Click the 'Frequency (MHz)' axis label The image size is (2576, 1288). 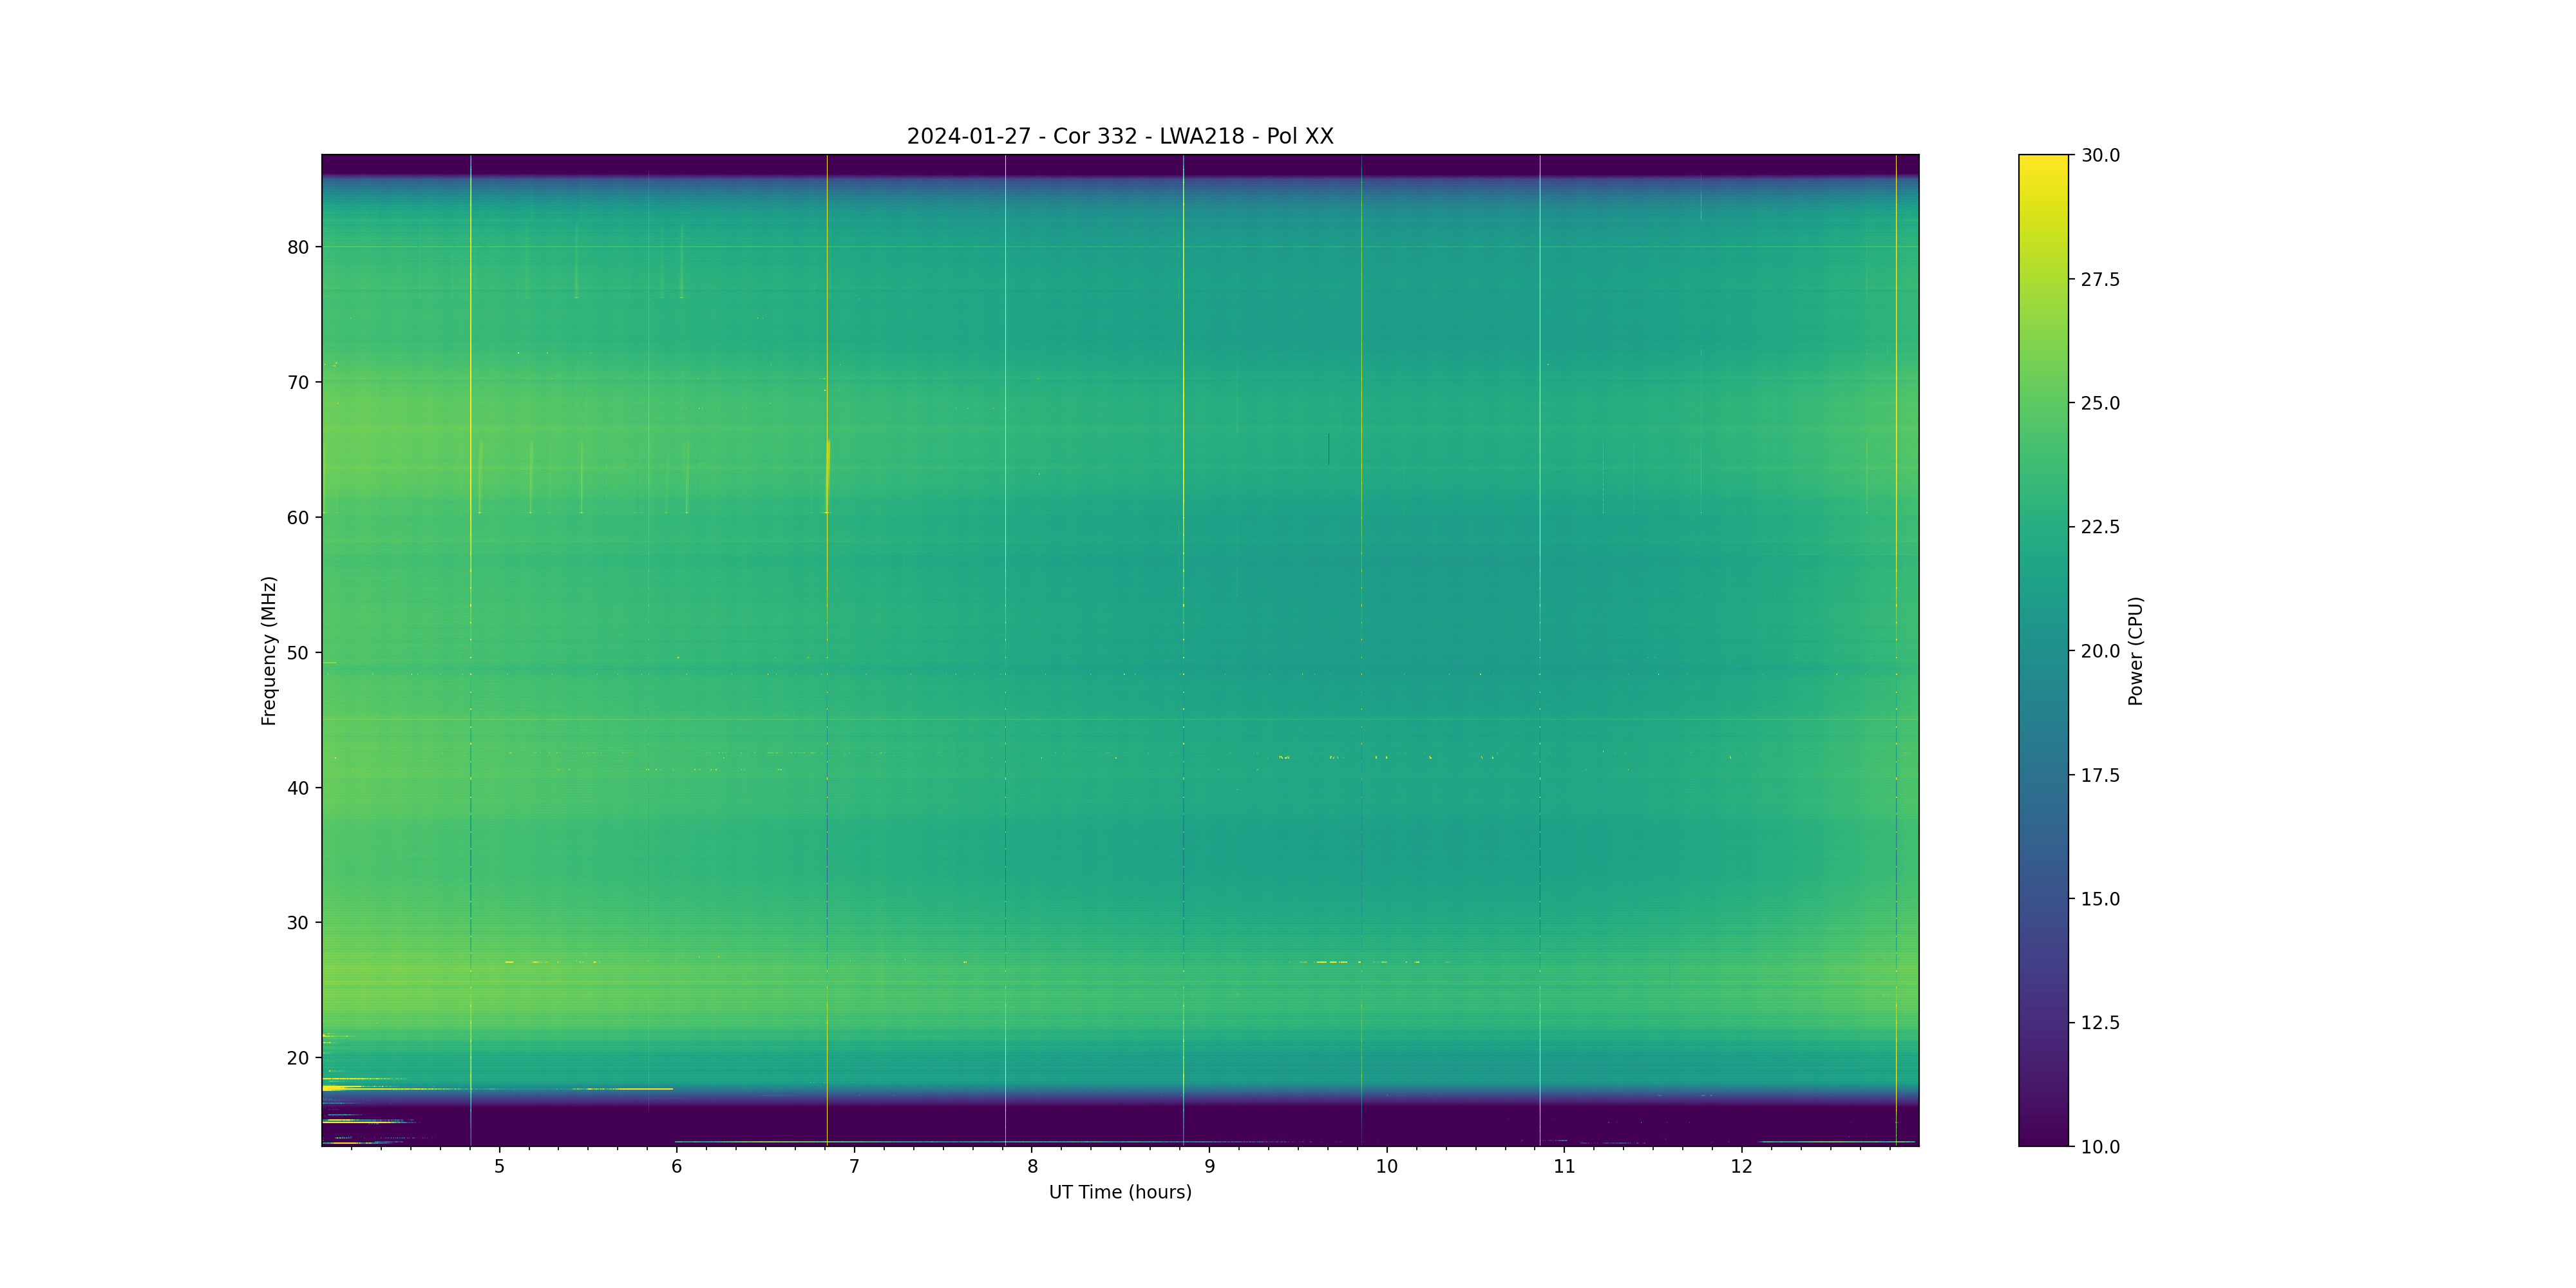click(268, 650)
